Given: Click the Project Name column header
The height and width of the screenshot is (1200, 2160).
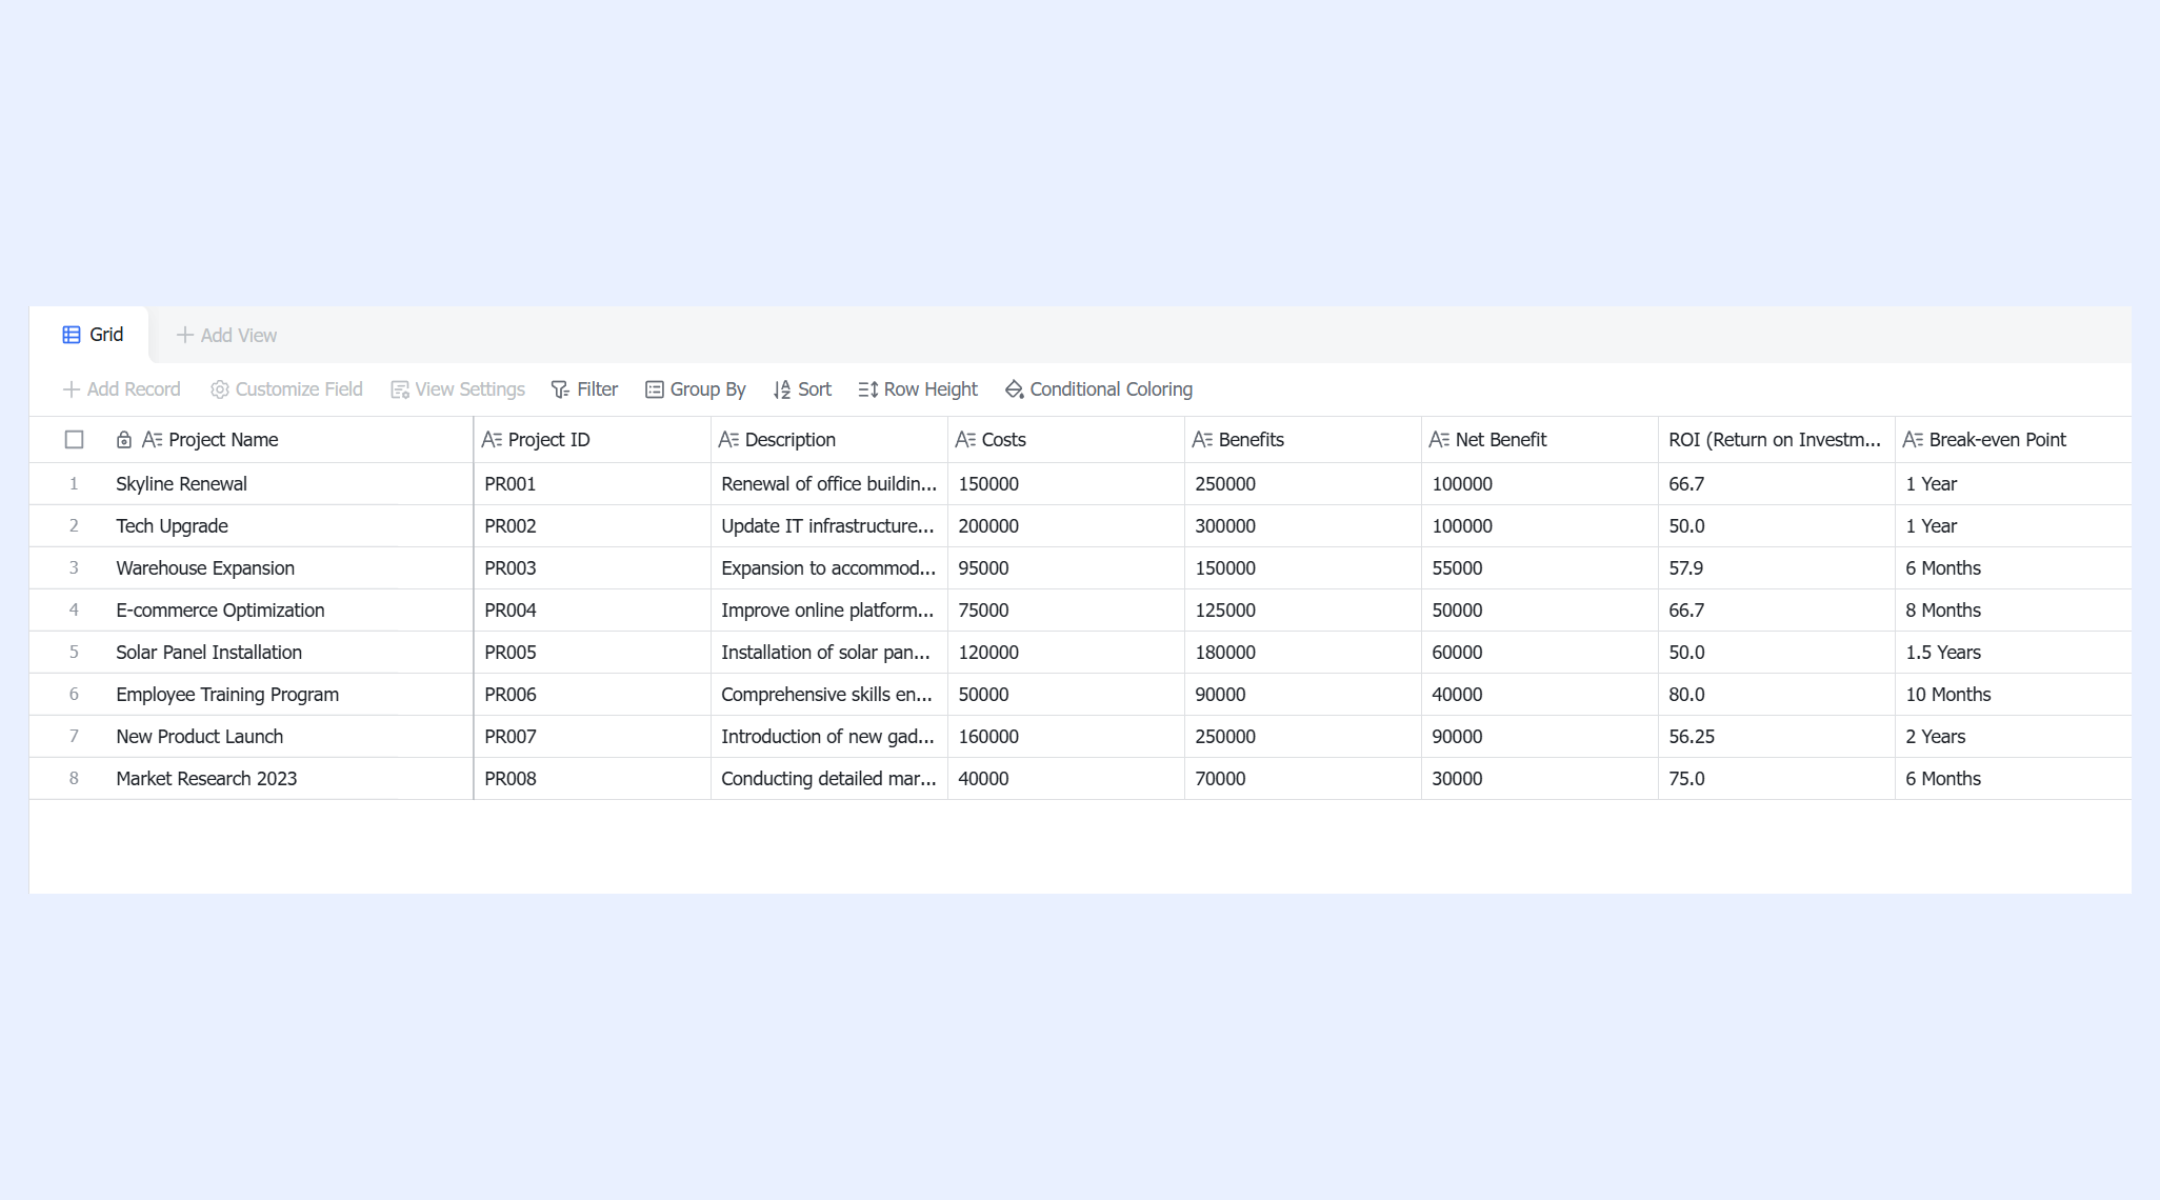Looking at the screenshot, I should pyautogui.click(x=290, y=440).
